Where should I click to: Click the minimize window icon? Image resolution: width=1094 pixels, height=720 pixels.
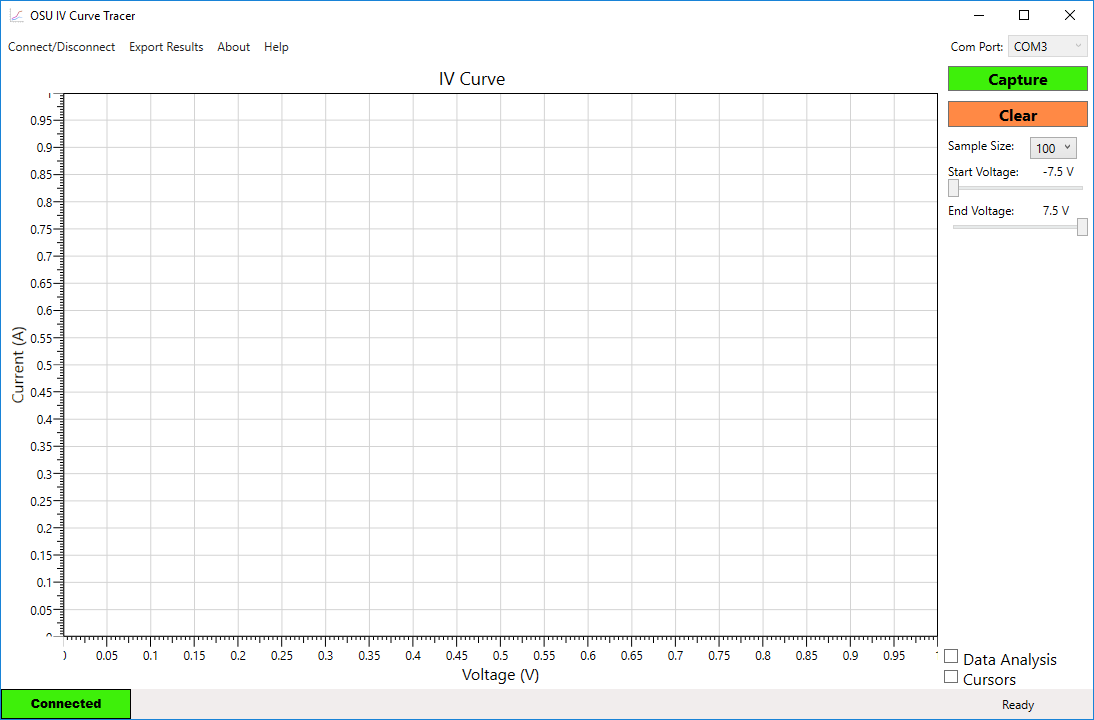coord(978,15)
